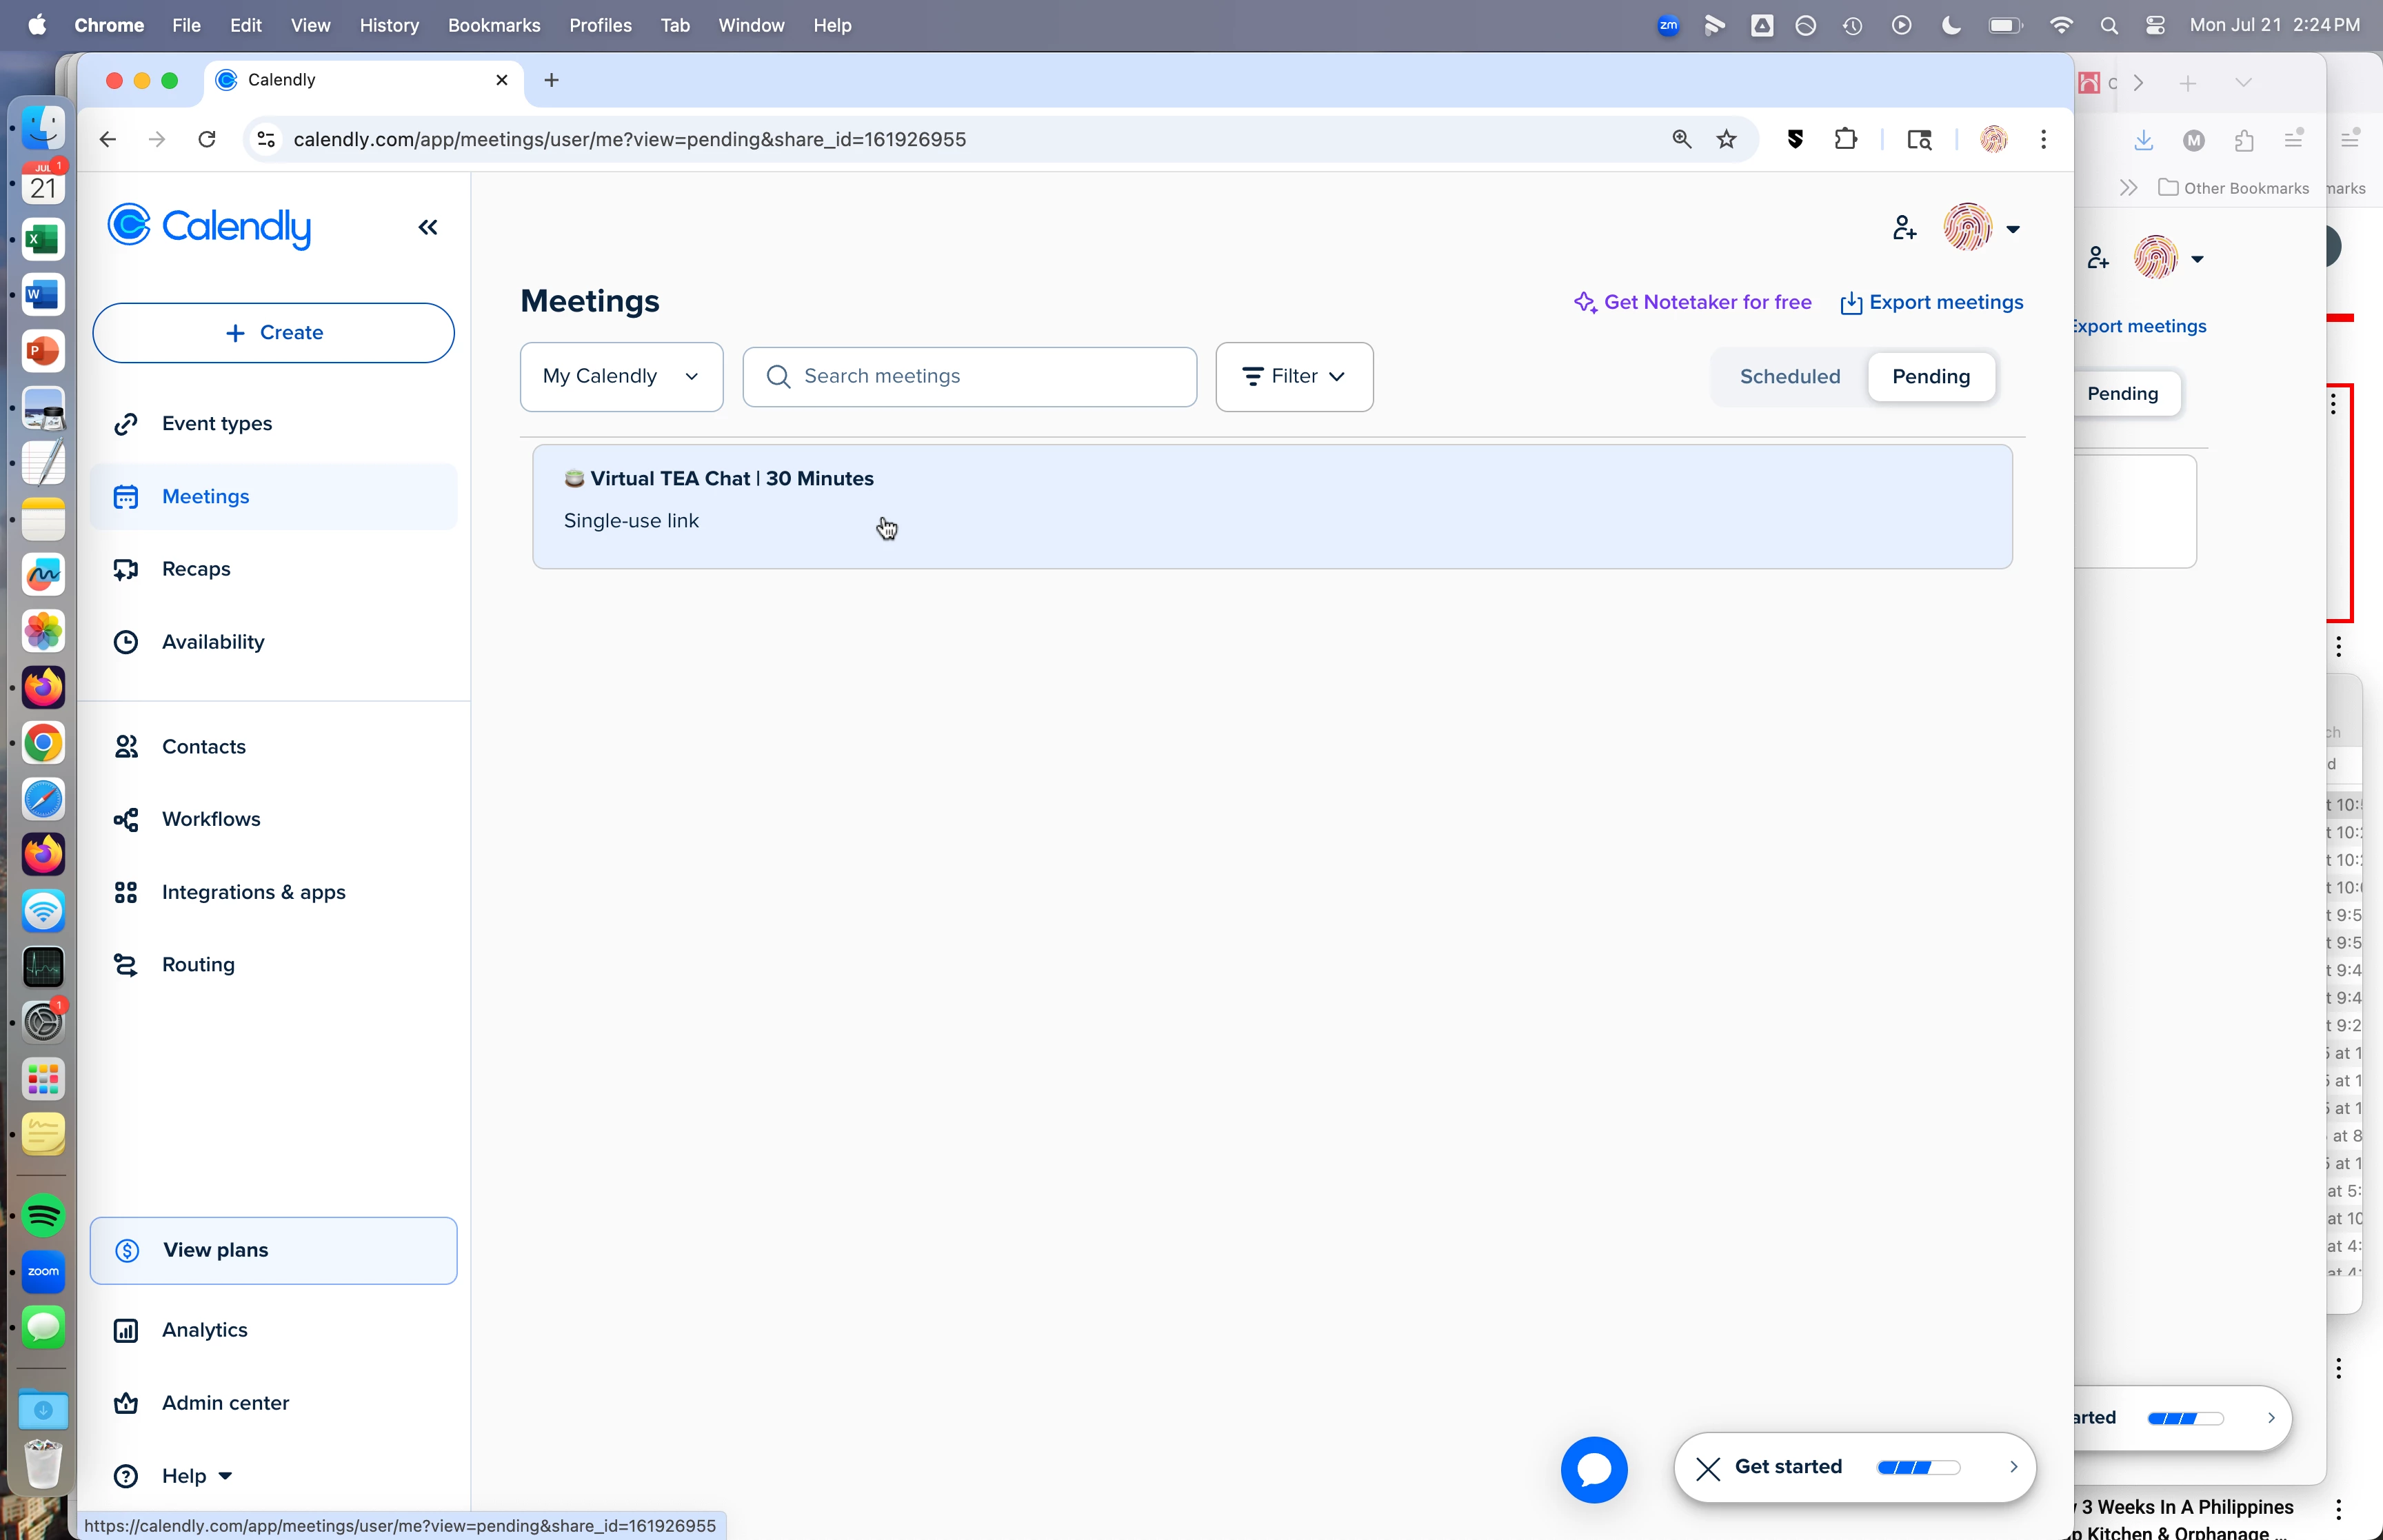Focus the Search meetings field
The width and height of the screenshot is (2383, 1540).
pyautogui.click(x=969, y=376)
